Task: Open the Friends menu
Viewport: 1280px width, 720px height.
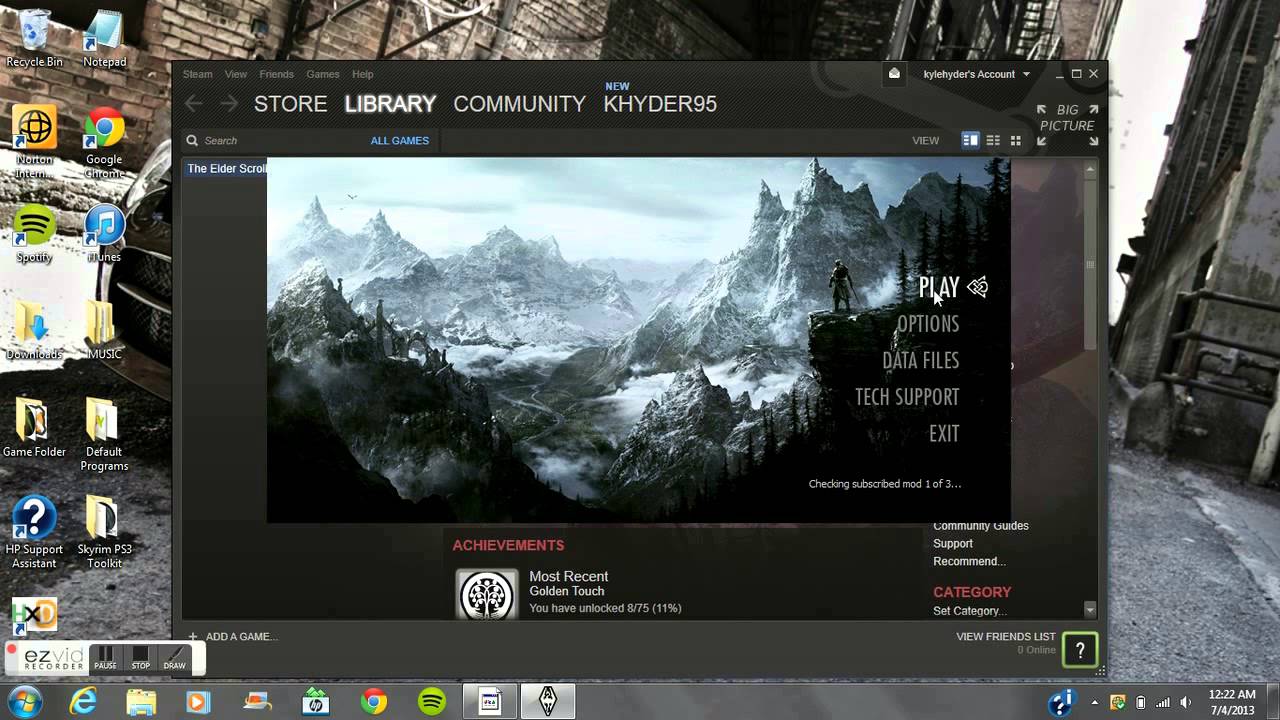Action: point(276,74)
